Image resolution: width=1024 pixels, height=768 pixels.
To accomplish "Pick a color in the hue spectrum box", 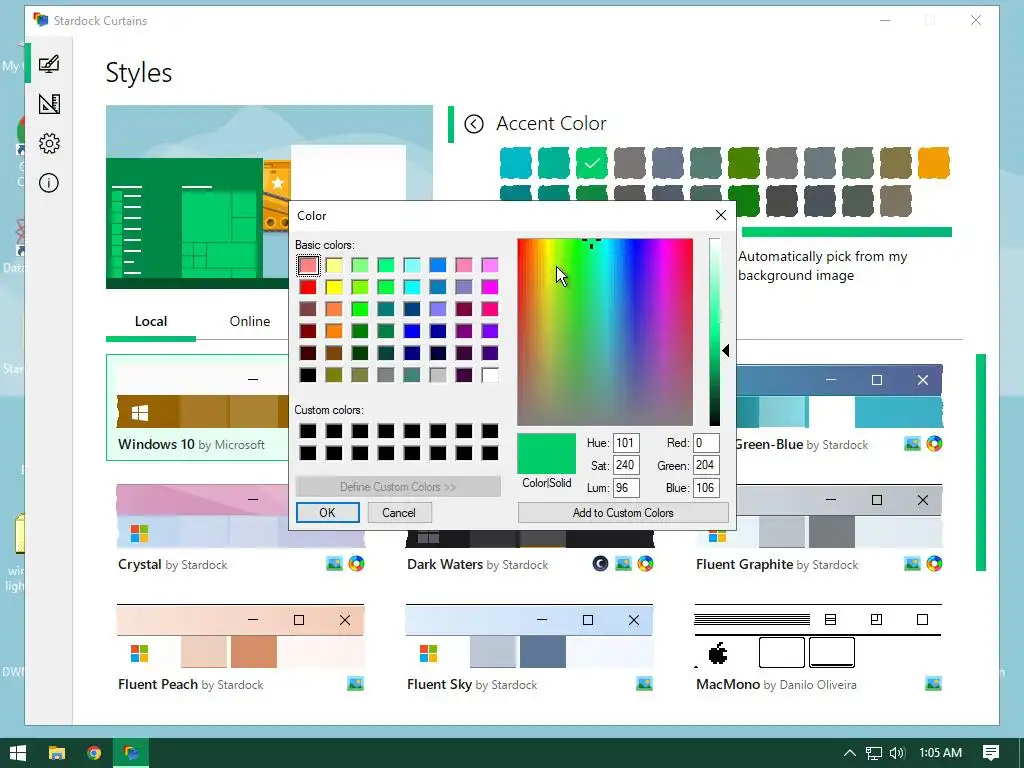I will pos(605,332).
